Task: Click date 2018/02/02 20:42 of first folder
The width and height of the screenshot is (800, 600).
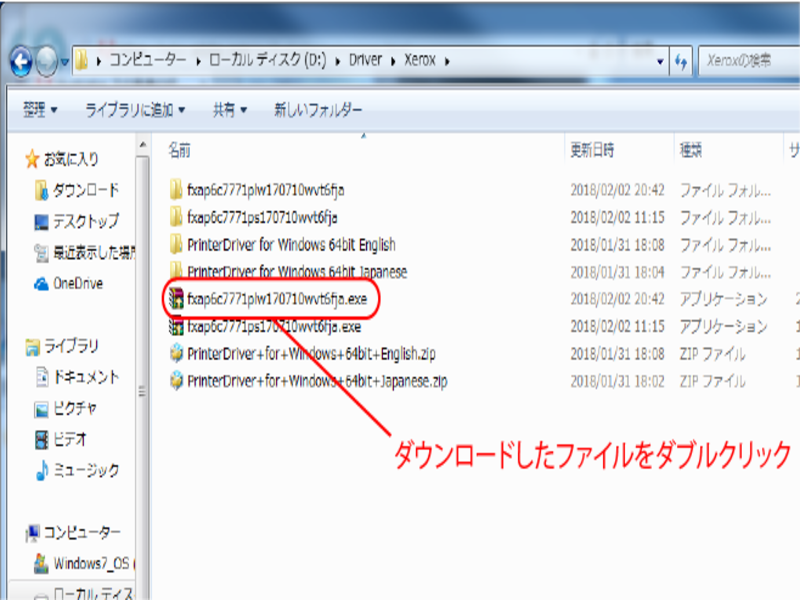Action: [617, 190]
